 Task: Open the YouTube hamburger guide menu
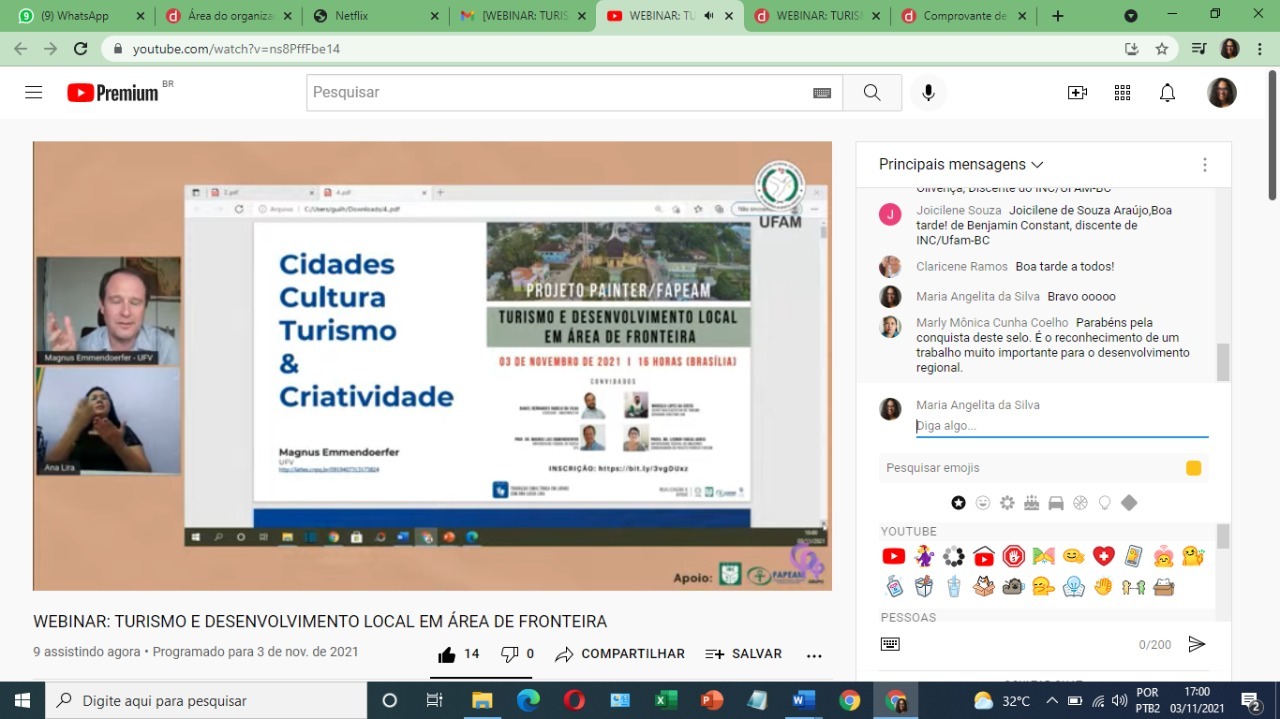(33, 92)
